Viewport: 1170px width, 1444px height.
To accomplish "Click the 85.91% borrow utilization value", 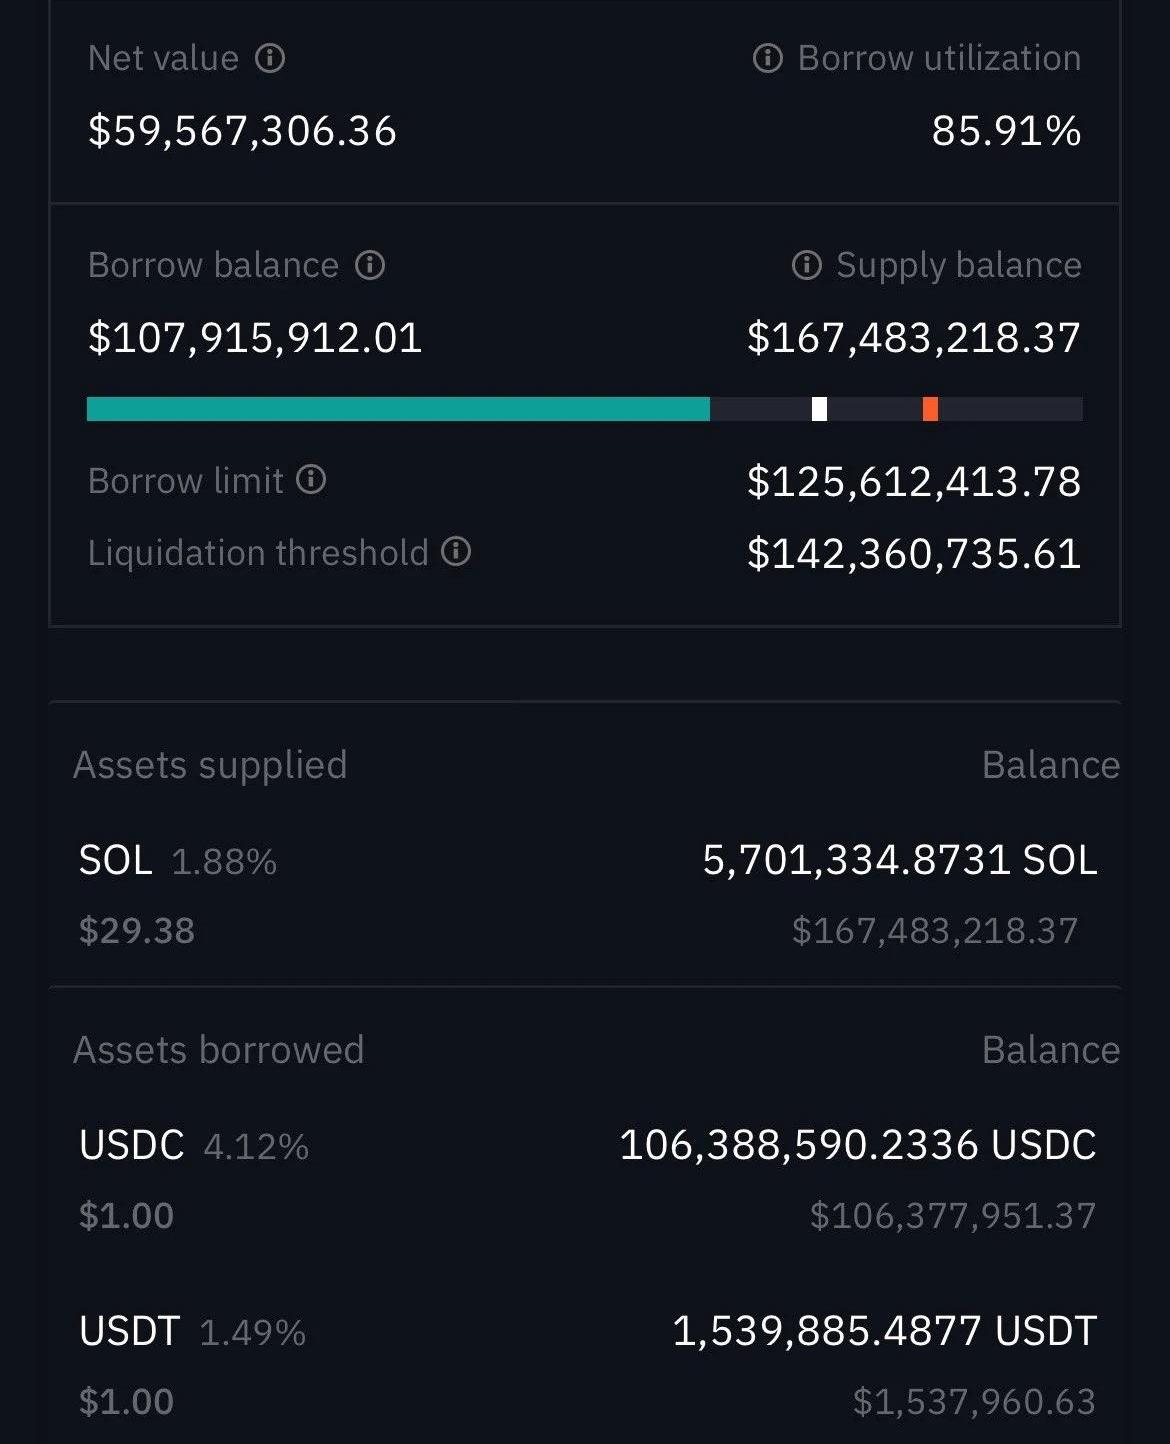I will [x=1005, y=131].
